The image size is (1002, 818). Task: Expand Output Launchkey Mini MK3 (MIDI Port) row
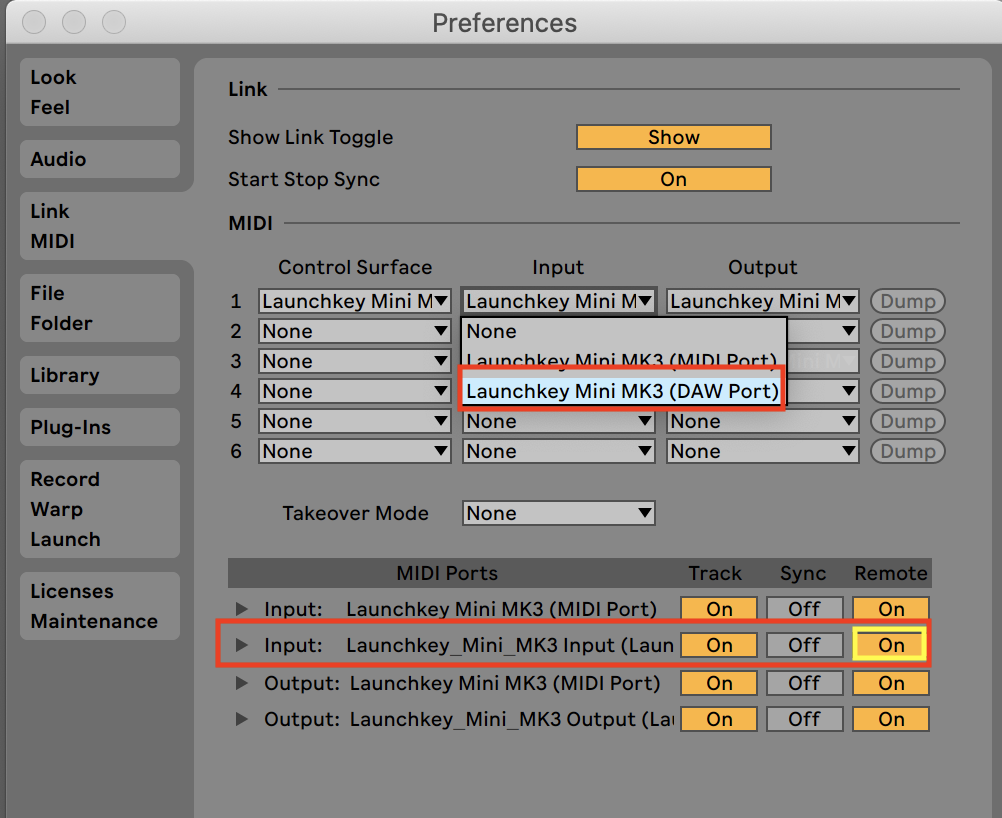click(242, 683)
